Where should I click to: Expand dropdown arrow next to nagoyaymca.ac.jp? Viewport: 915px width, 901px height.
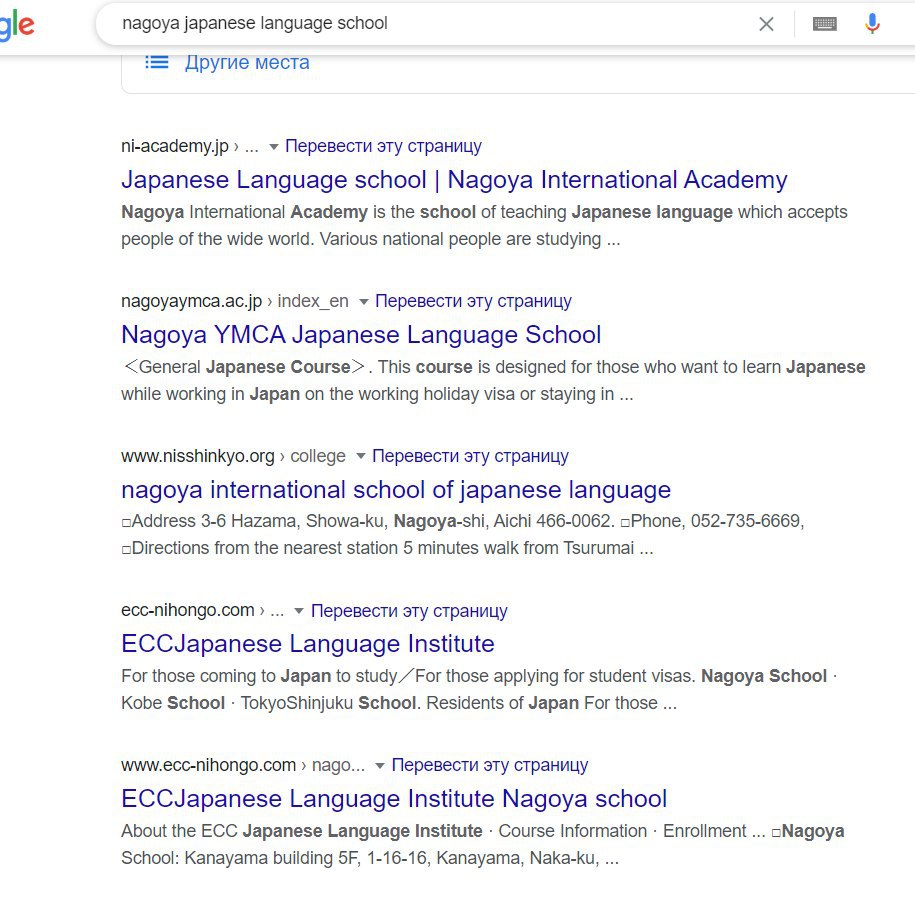point(364,302)
